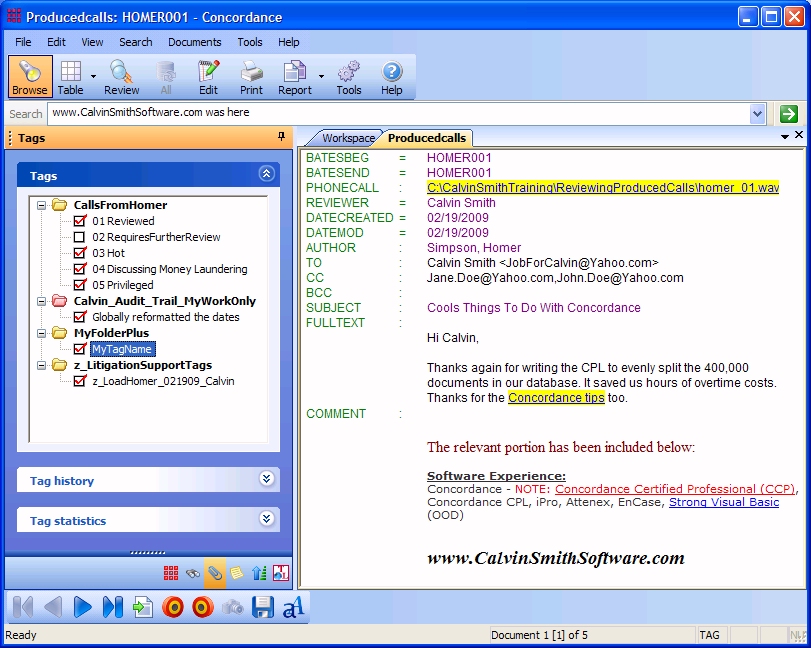Check the 02 RequiresFurtherReview tag
The image size is (811, 648).
[80, 237]
